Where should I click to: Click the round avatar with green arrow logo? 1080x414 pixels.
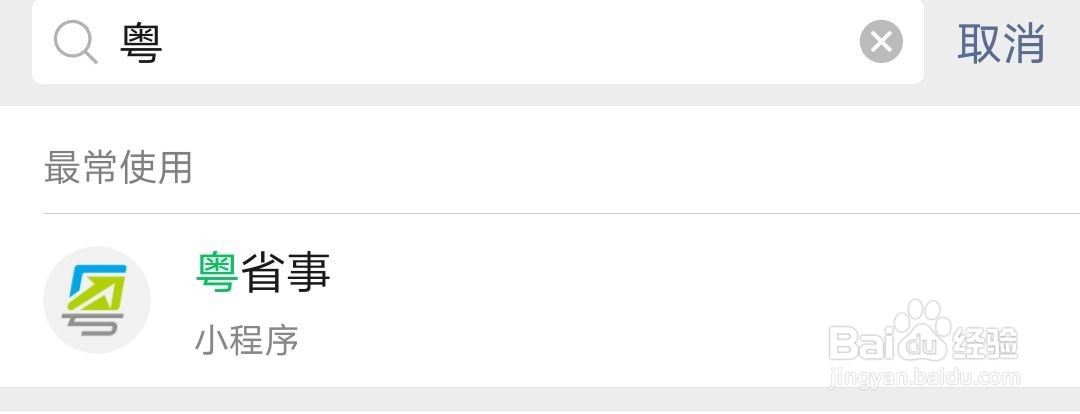point(97,299)
